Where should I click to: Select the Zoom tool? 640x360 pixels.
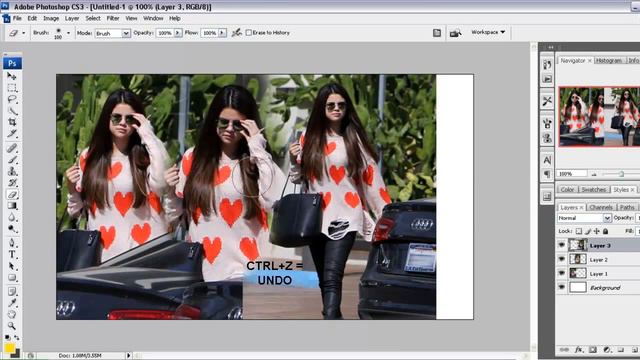12,326
